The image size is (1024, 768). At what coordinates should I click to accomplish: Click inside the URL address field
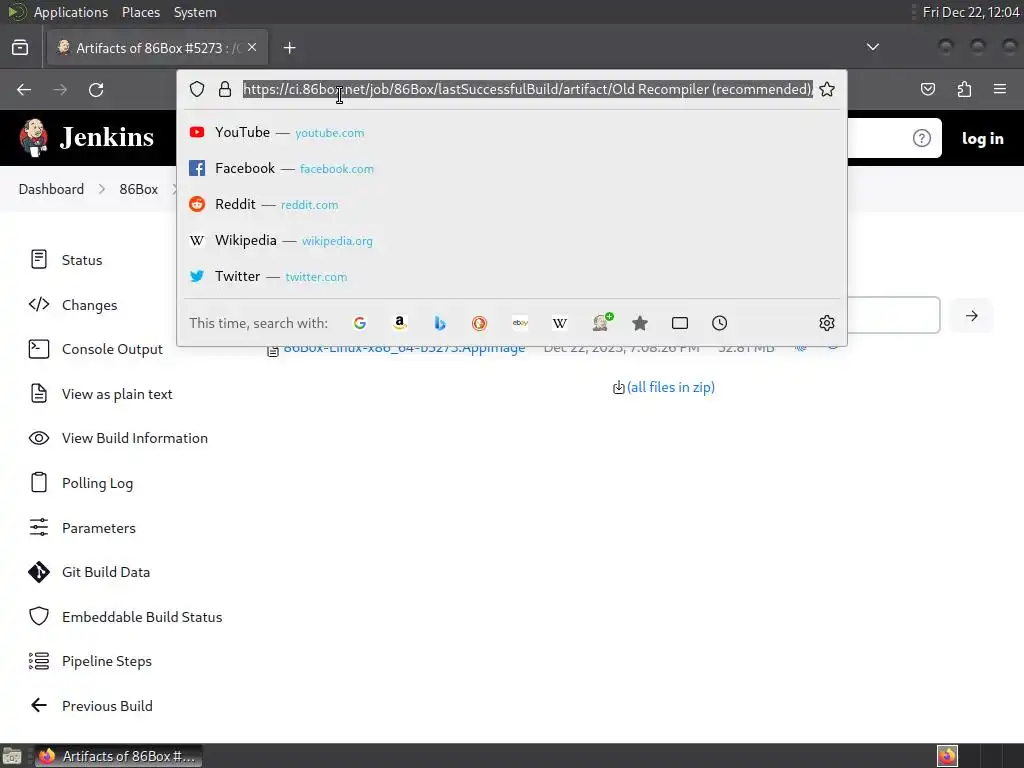pos(528,89)
